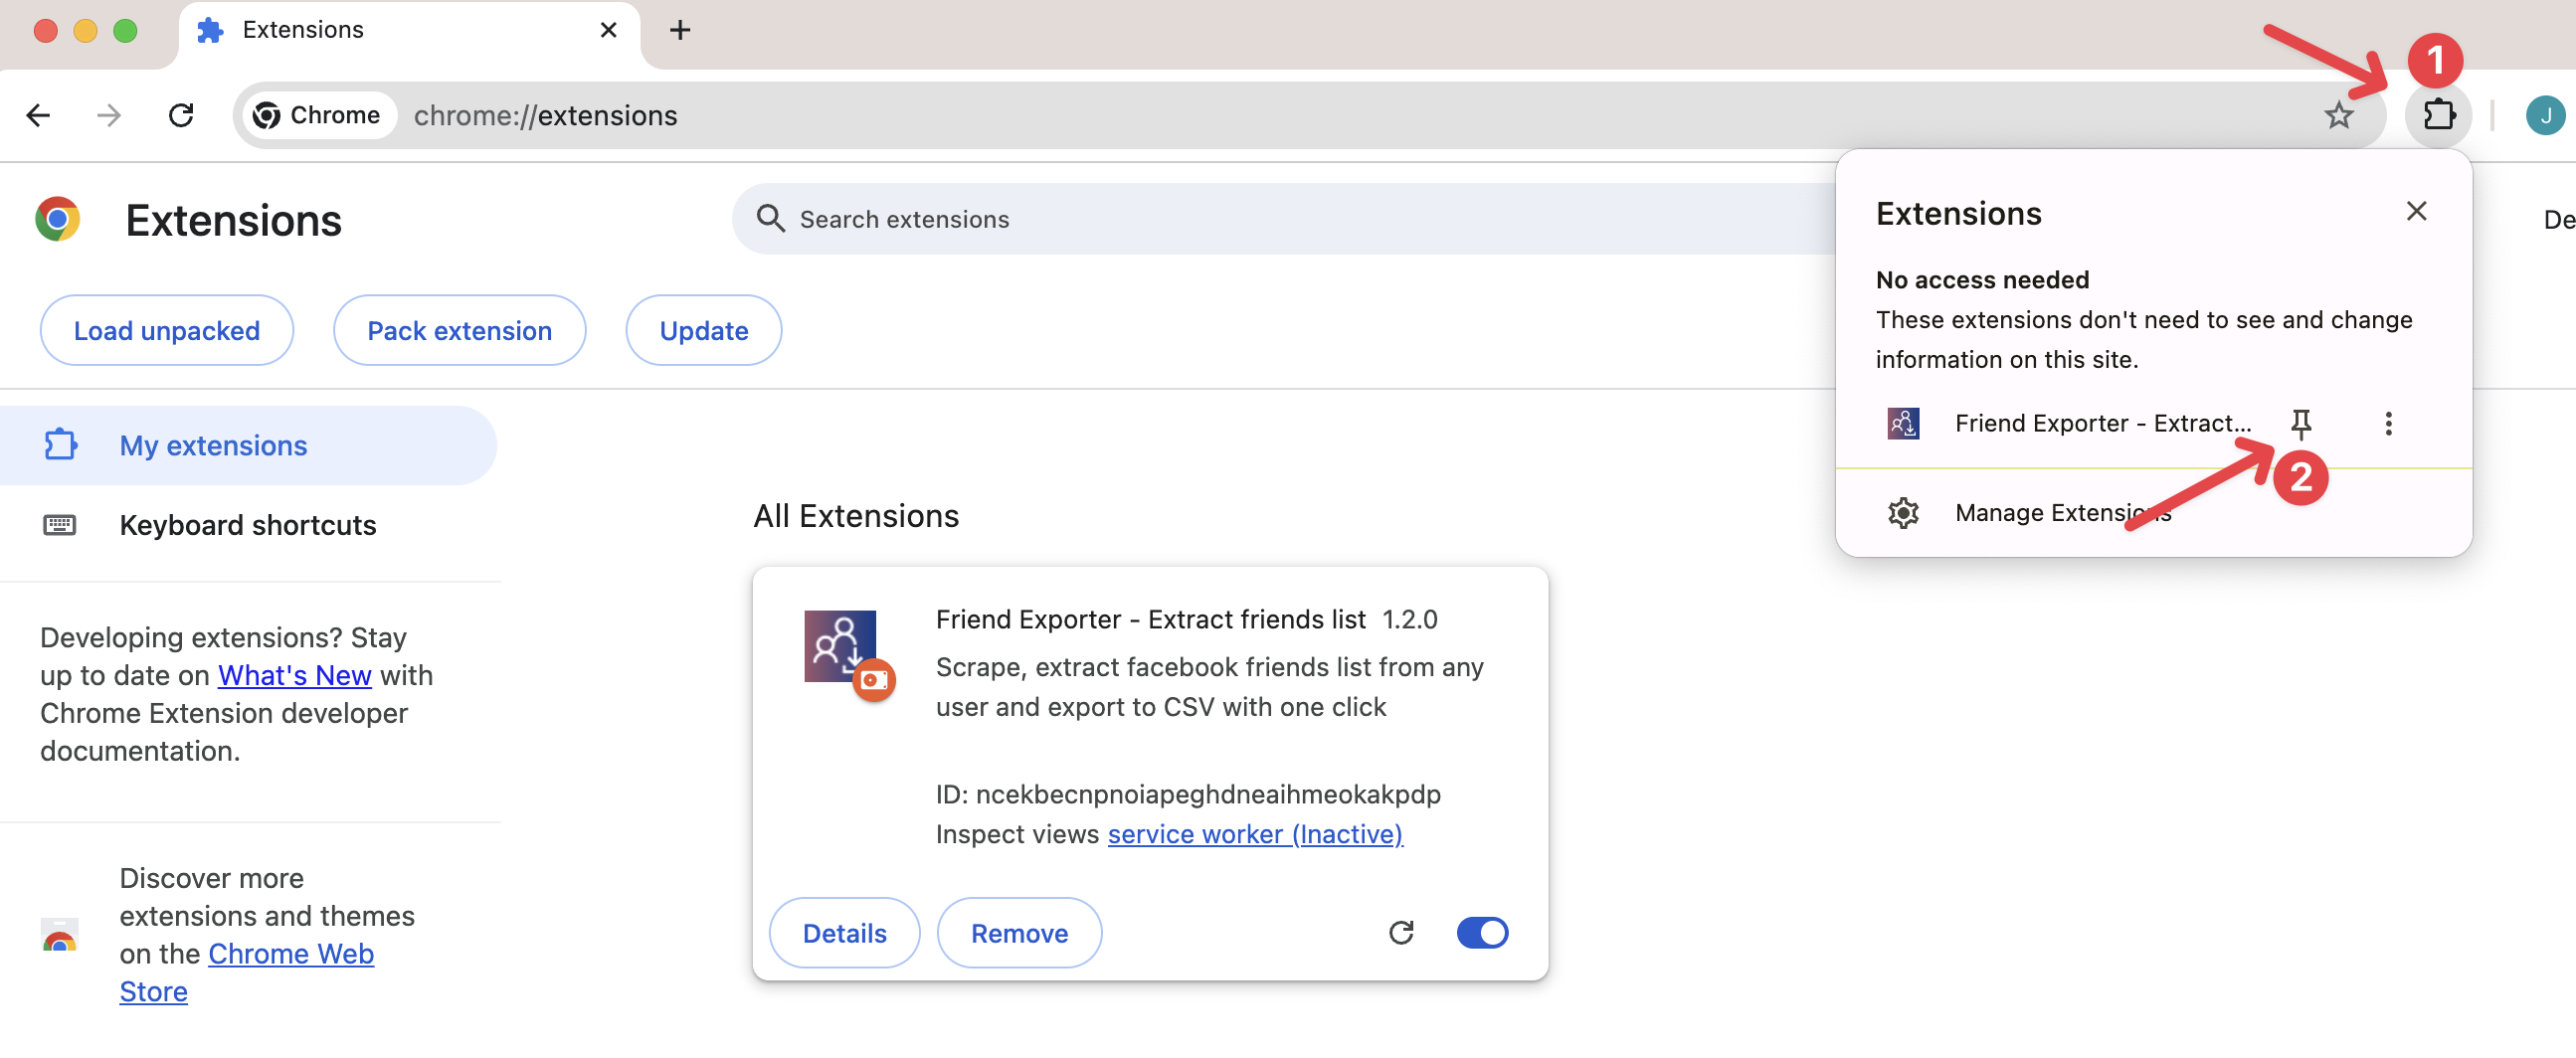Select the Extensions browser tab

408,31
